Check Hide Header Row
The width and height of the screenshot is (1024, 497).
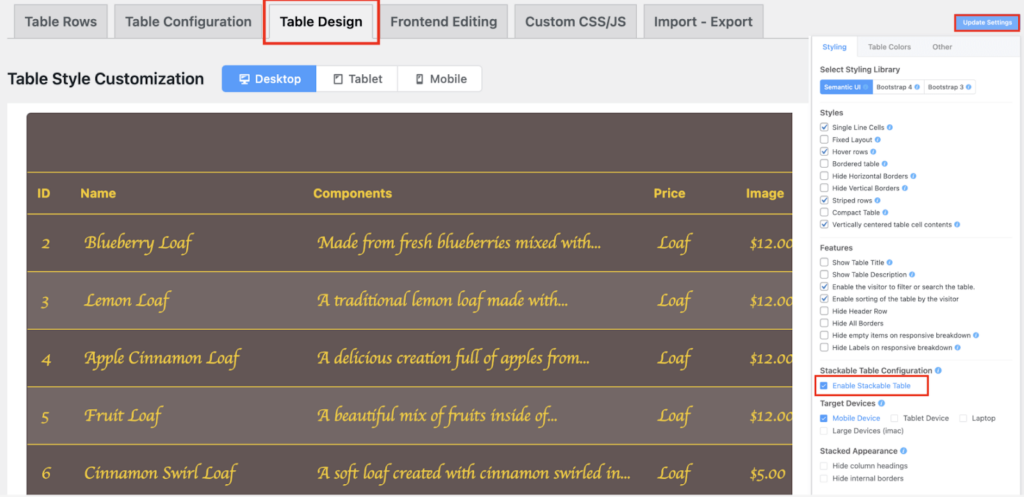(824, 311)
